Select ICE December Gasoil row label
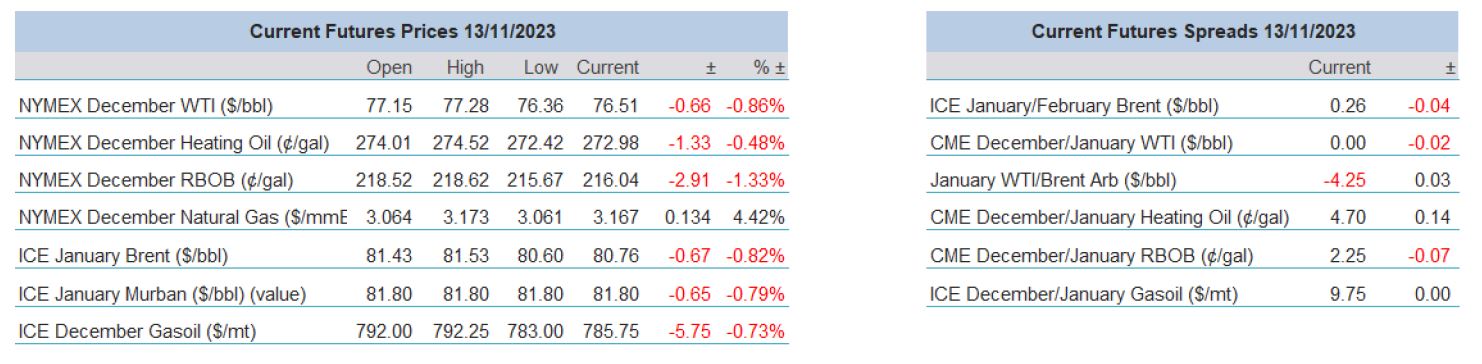 pyautogui.click(x=138, y=331)
